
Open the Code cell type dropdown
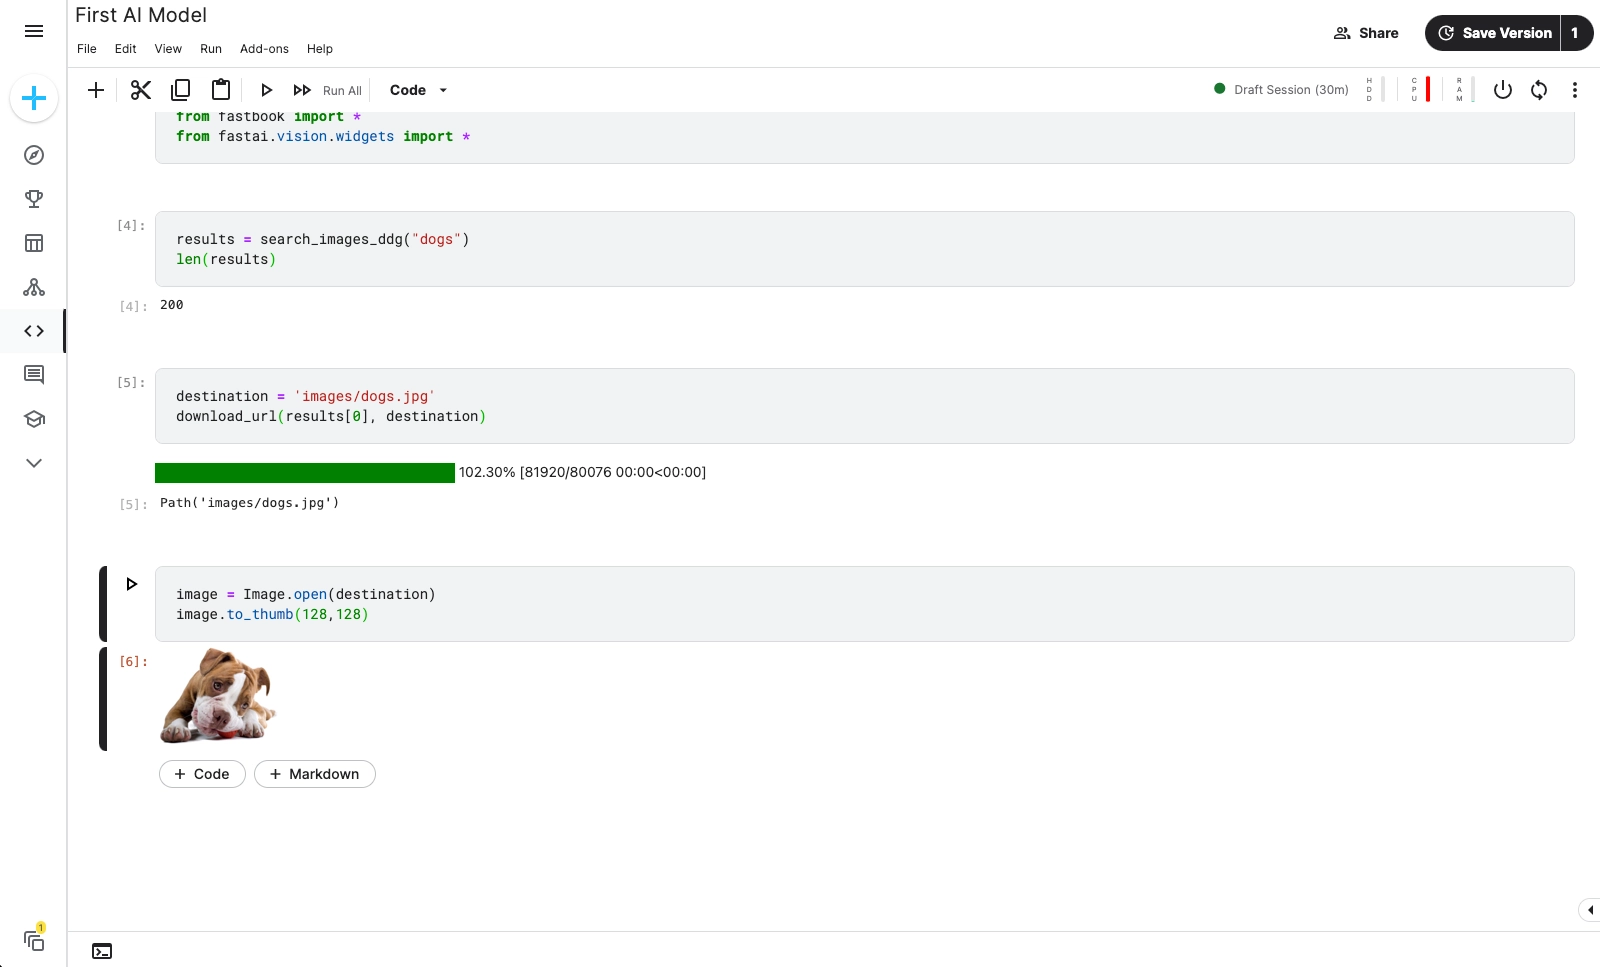(x=417, y=90)
